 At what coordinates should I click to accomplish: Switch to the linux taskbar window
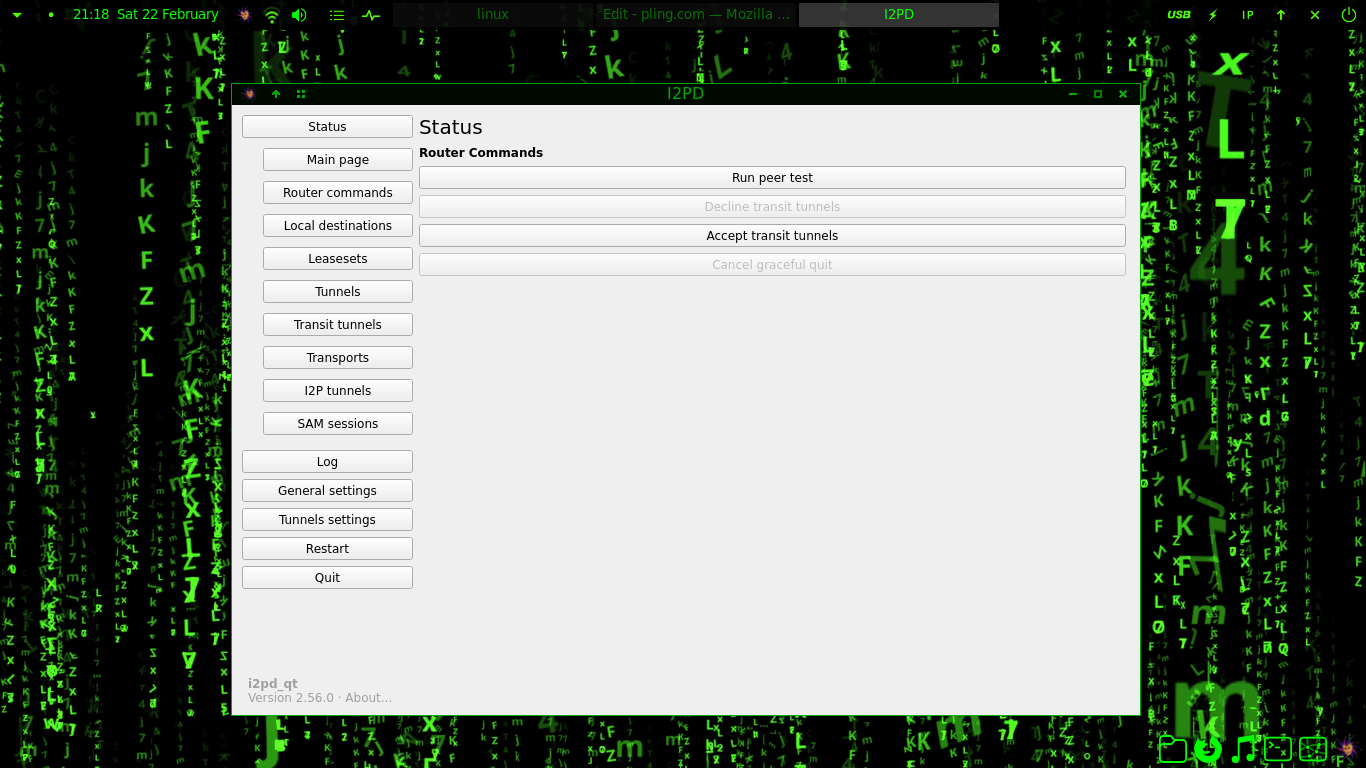493,15
